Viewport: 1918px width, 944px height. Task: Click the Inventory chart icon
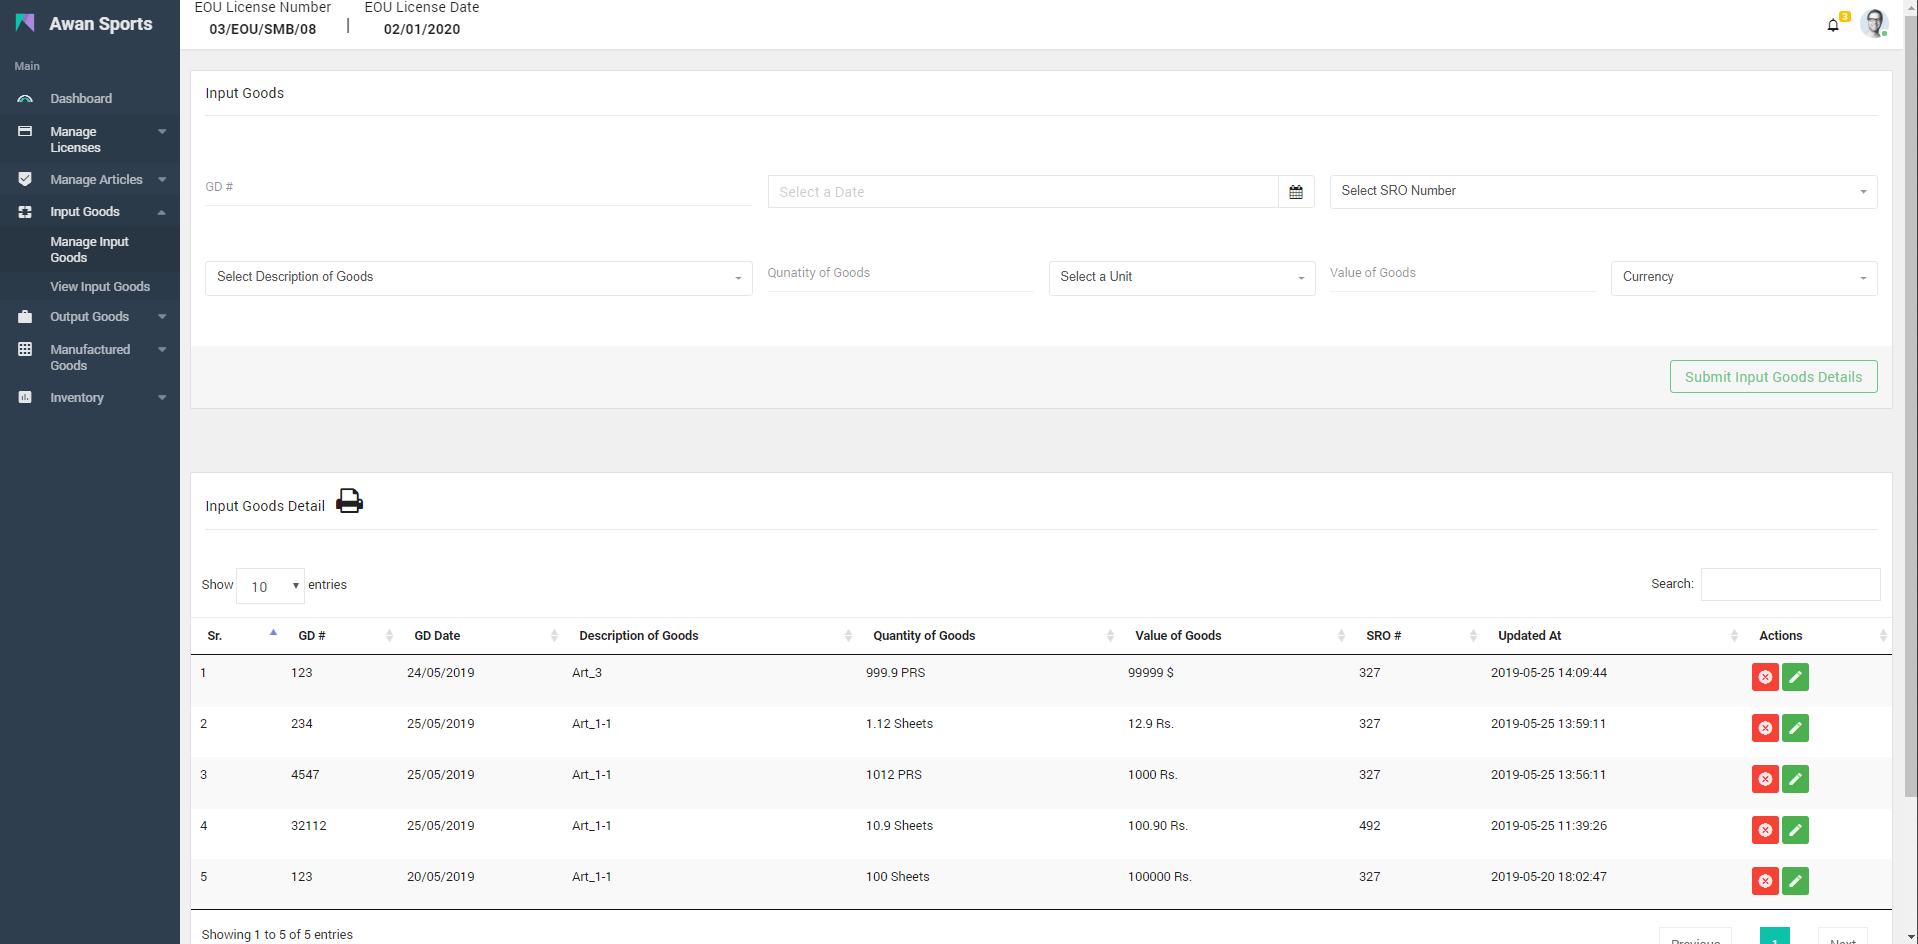(x=25, y=397)
